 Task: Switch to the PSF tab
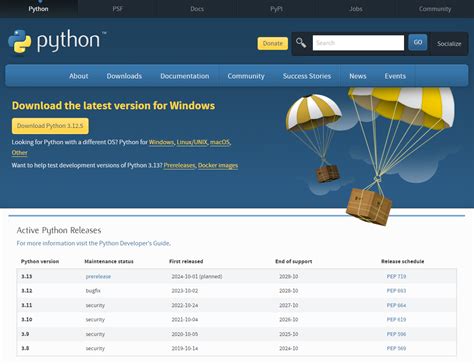[x=117, y=9]
